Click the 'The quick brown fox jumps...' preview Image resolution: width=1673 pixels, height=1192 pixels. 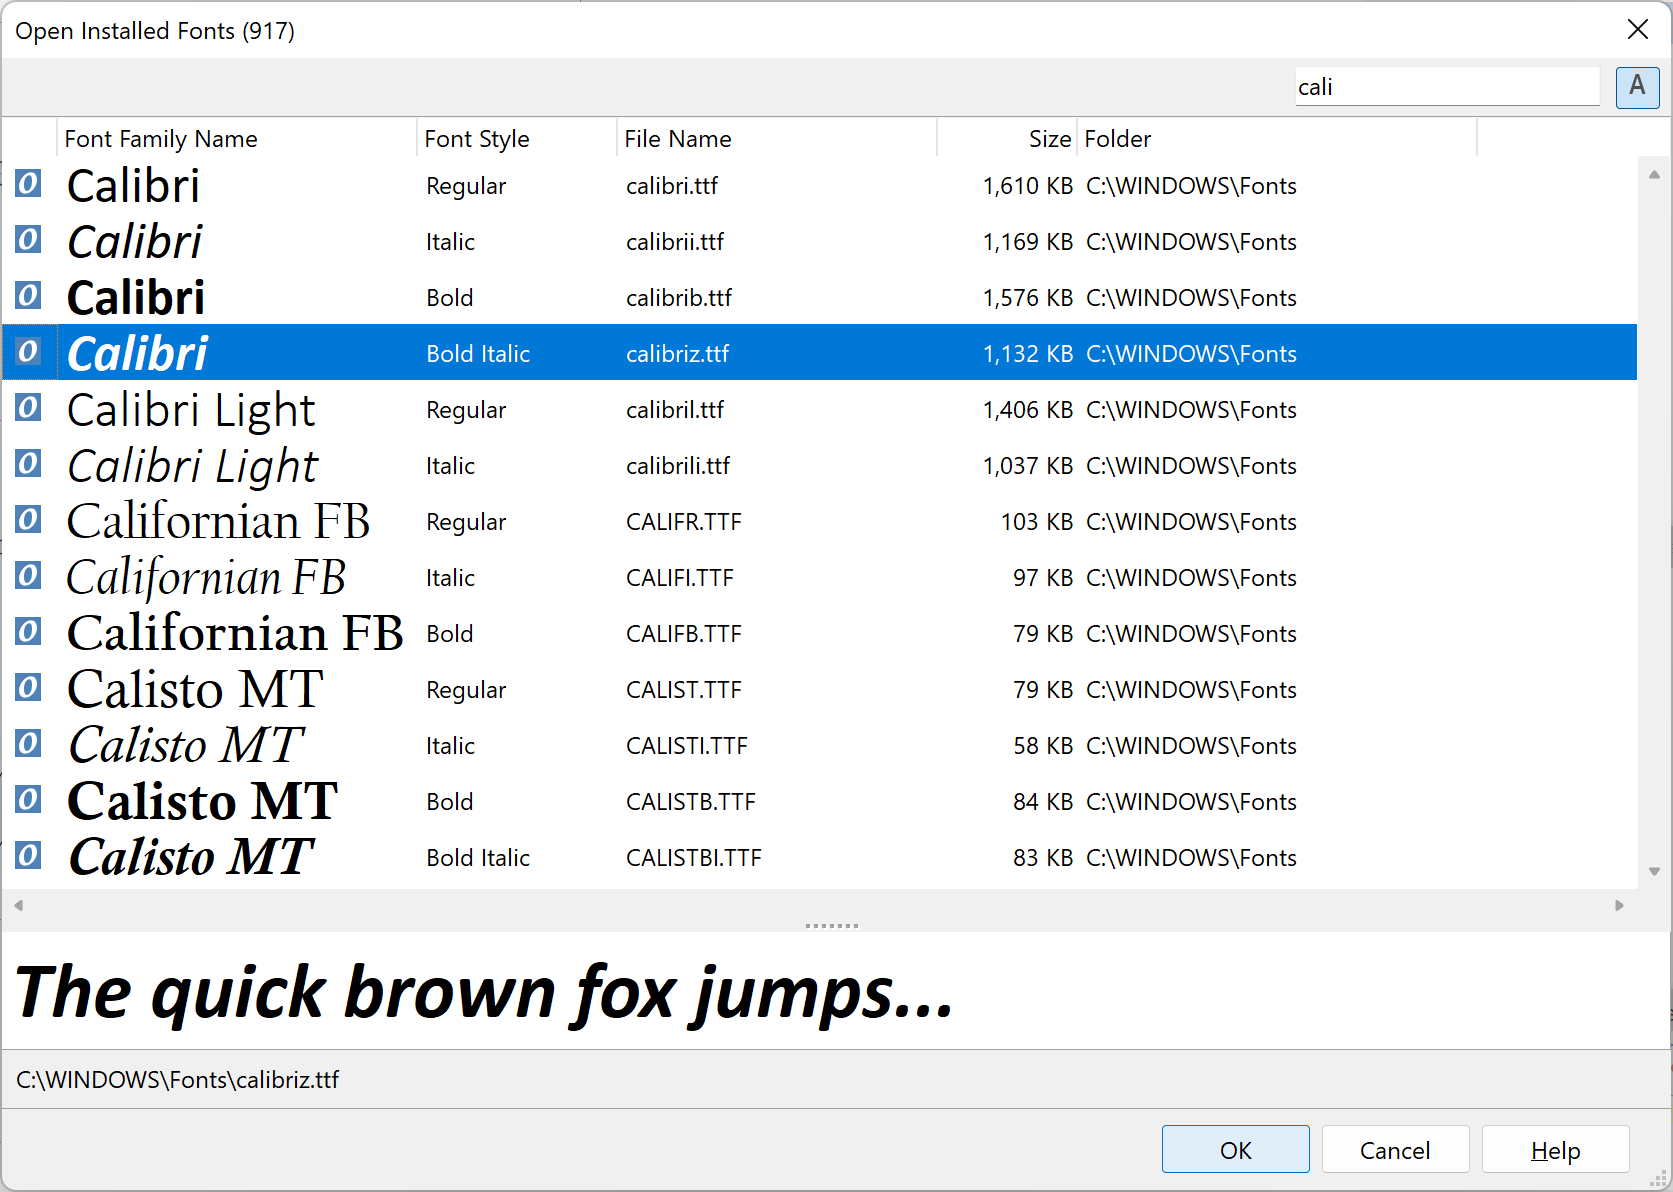coord(484,994)
